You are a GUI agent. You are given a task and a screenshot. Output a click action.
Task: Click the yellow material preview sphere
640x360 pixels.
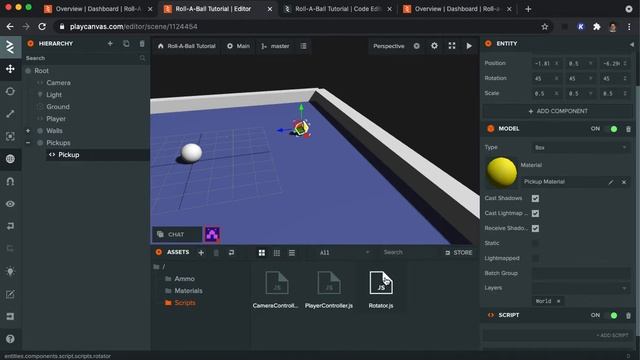pyautogui.click(x=502, y=172)
